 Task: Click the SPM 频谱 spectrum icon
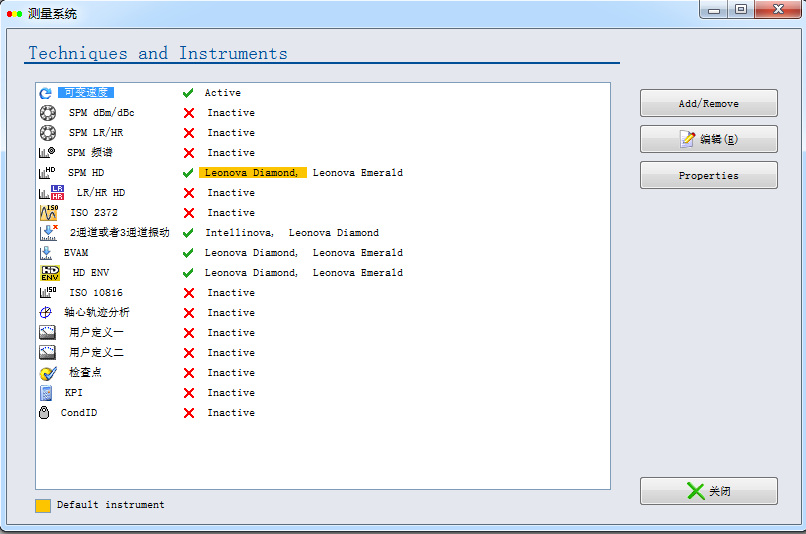click(x=47, y=153)
